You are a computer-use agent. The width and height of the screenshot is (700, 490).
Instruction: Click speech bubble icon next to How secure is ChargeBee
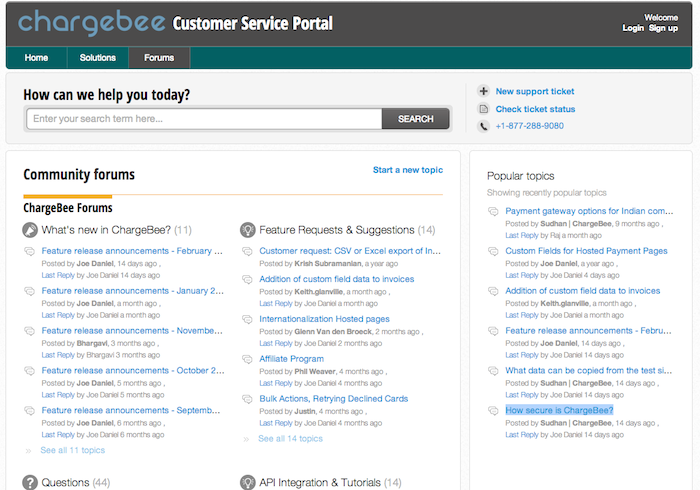point(493,411)
